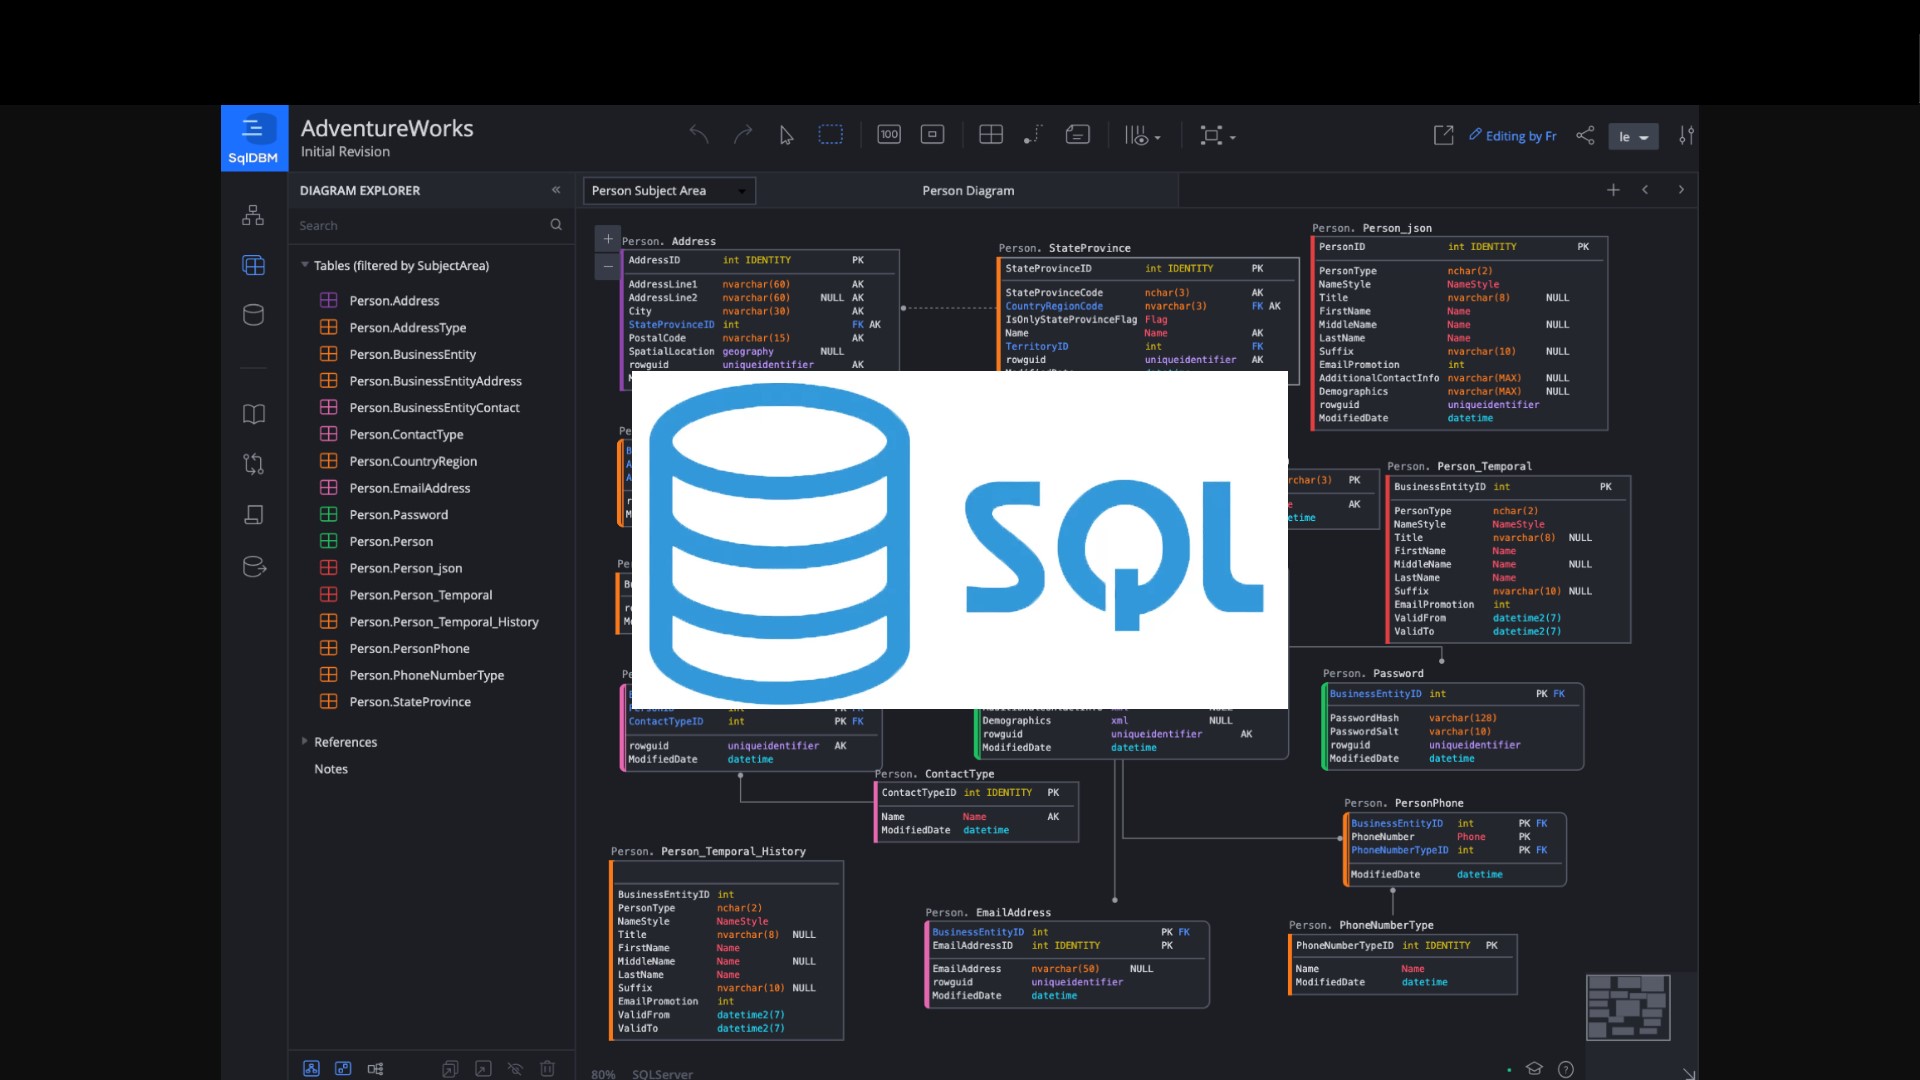Open the user account dropdown
The height and width of the screenshot is (1080, 1920).
(1633, 137)
